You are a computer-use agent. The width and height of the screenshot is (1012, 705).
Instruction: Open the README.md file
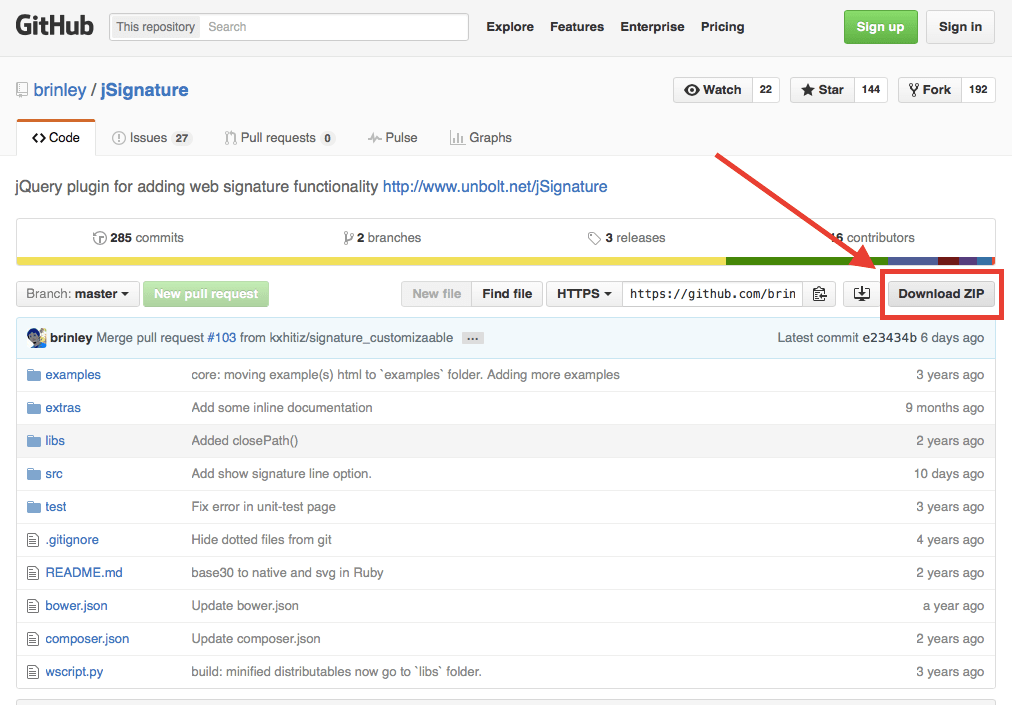click(84, 573)
